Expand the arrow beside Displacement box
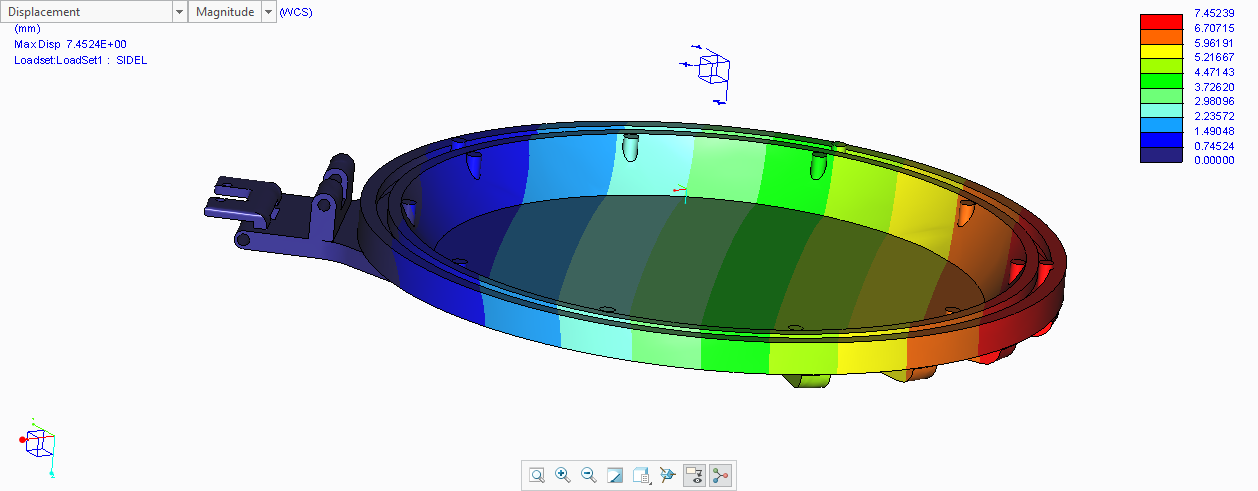The image size is (1258, 491). pyautogui.click(x=180, y=11)
